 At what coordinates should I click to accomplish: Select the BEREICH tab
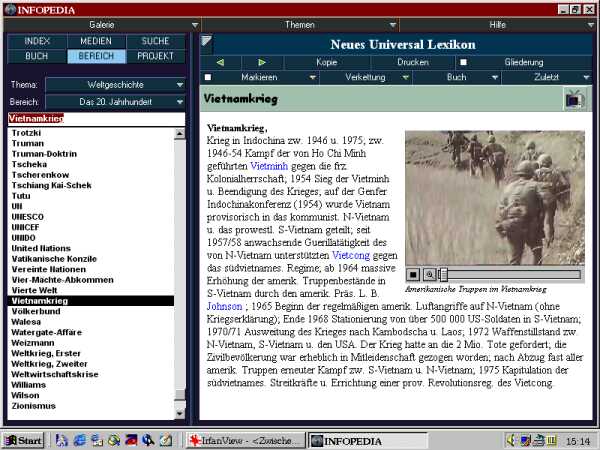click(x=96, y=56)
